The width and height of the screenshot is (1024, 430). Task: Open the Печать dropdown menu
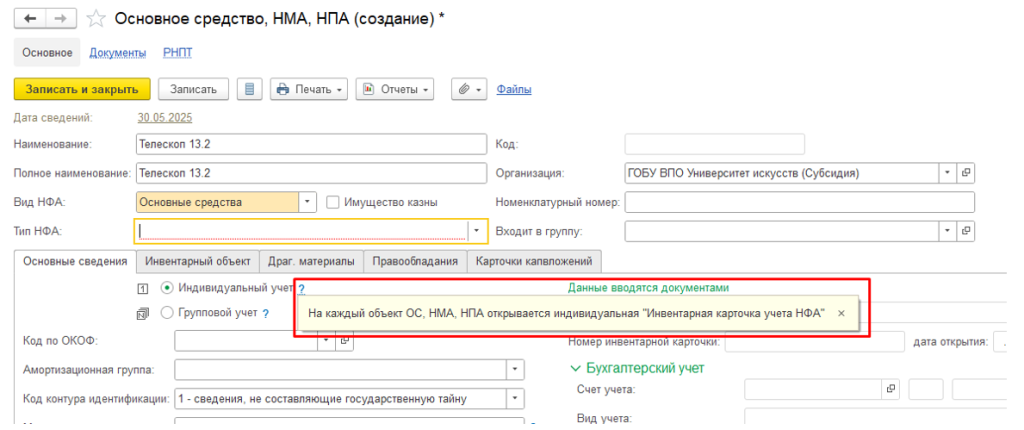coord(309,90)
